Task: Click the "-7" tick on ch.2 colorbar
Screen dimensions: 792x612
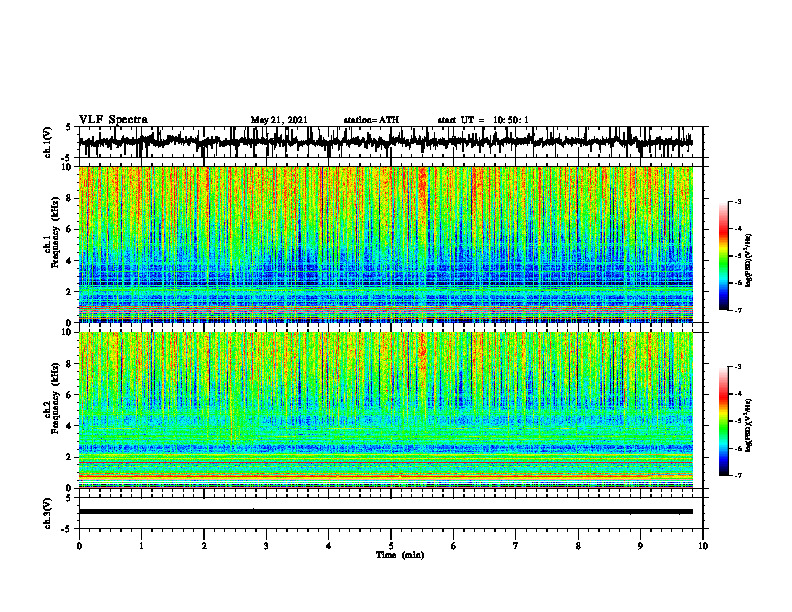Action: pyautogui.click(x=738, y=476)
